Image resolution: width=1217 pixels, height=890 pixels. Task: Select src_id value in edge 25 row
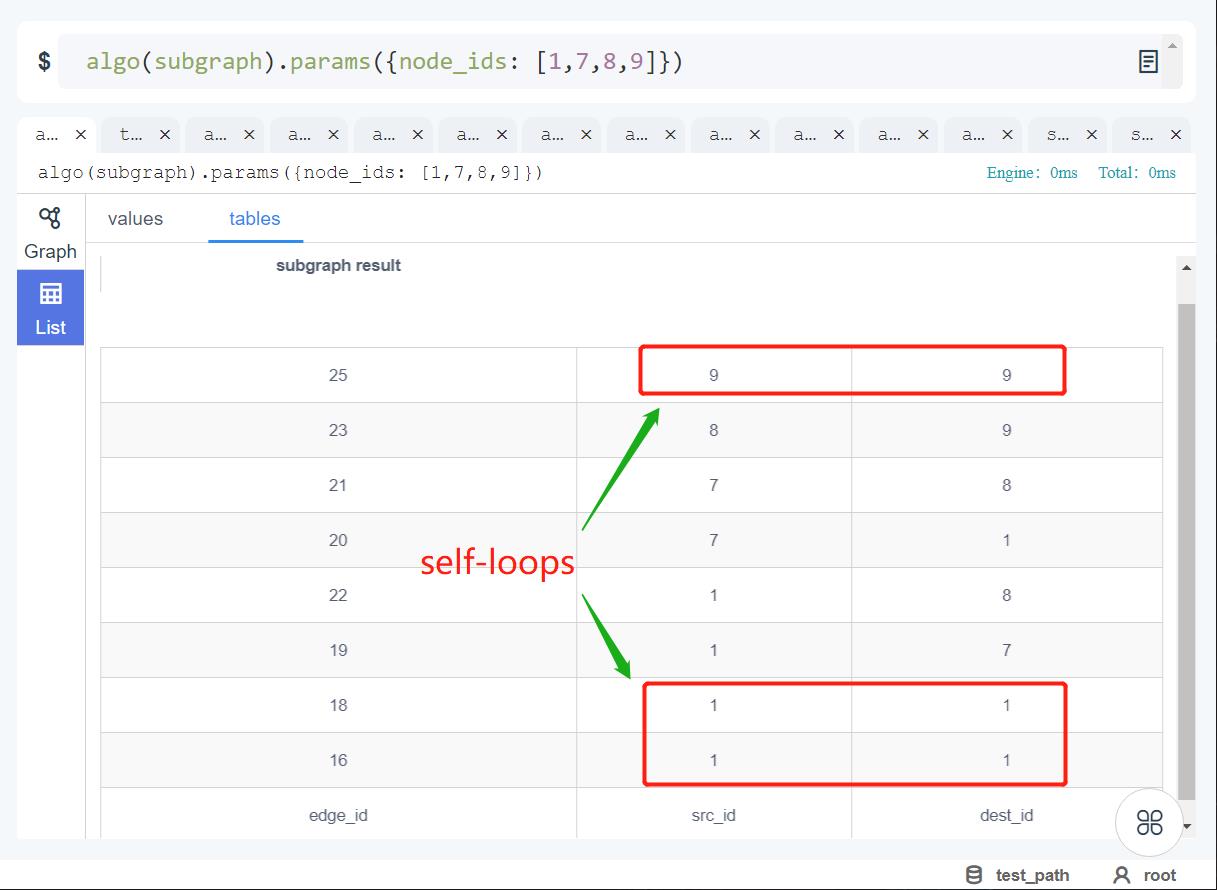click(x=713, y=375)
